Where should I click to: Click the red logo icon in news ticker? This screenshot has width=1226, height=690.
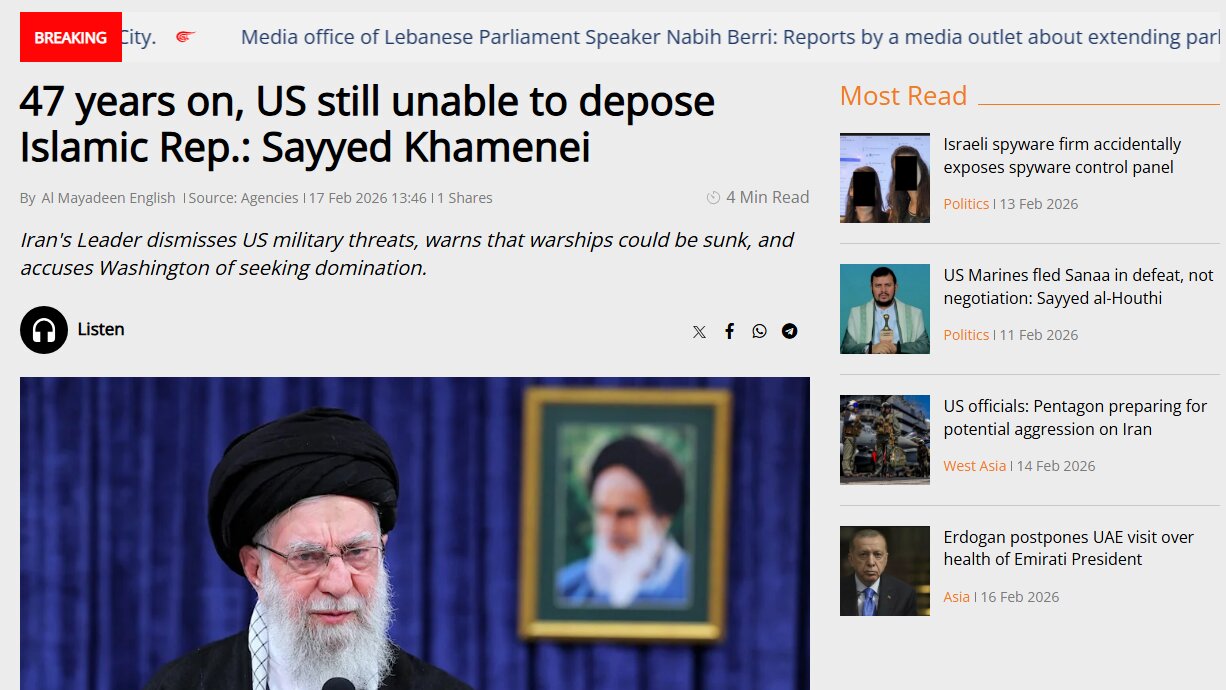point(185,37)
